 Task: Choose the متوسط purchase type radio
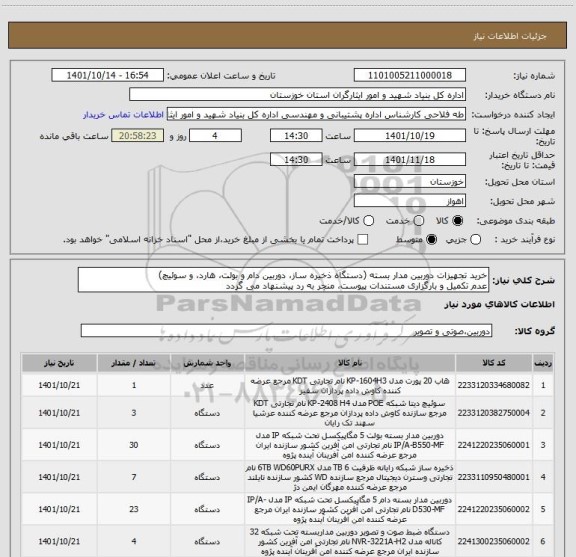tap(431, 240)
